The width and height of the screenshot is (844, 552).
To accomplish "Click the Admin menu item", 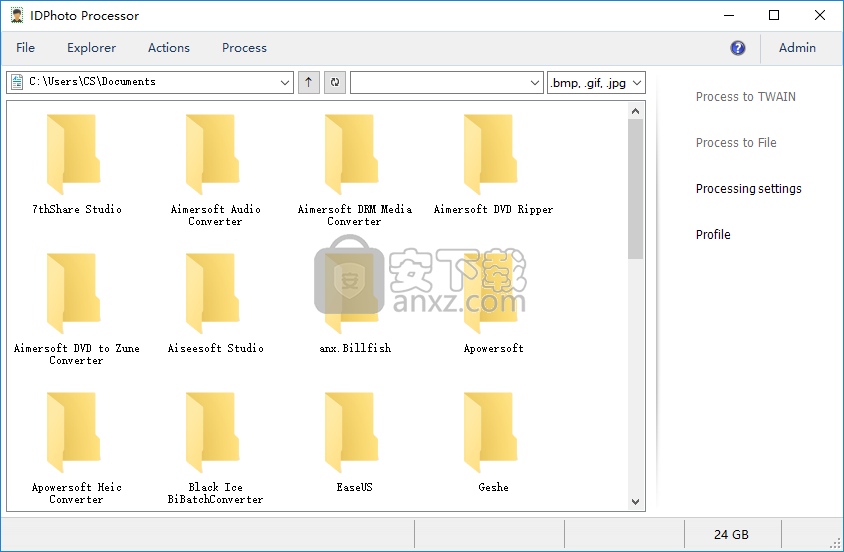I will click(797, 48).
